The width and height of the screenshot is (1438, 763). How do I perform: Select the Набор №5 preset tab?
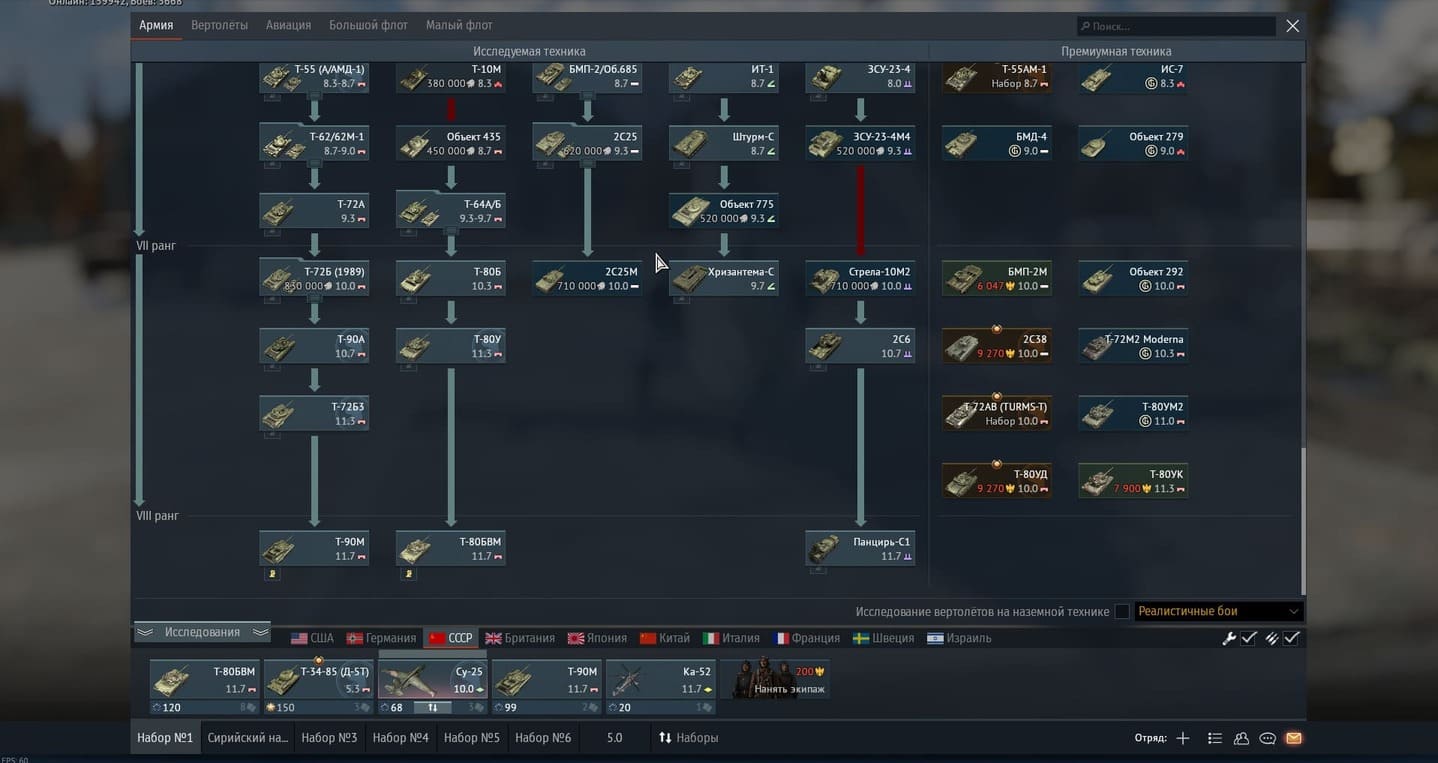(x=471, y=738)
